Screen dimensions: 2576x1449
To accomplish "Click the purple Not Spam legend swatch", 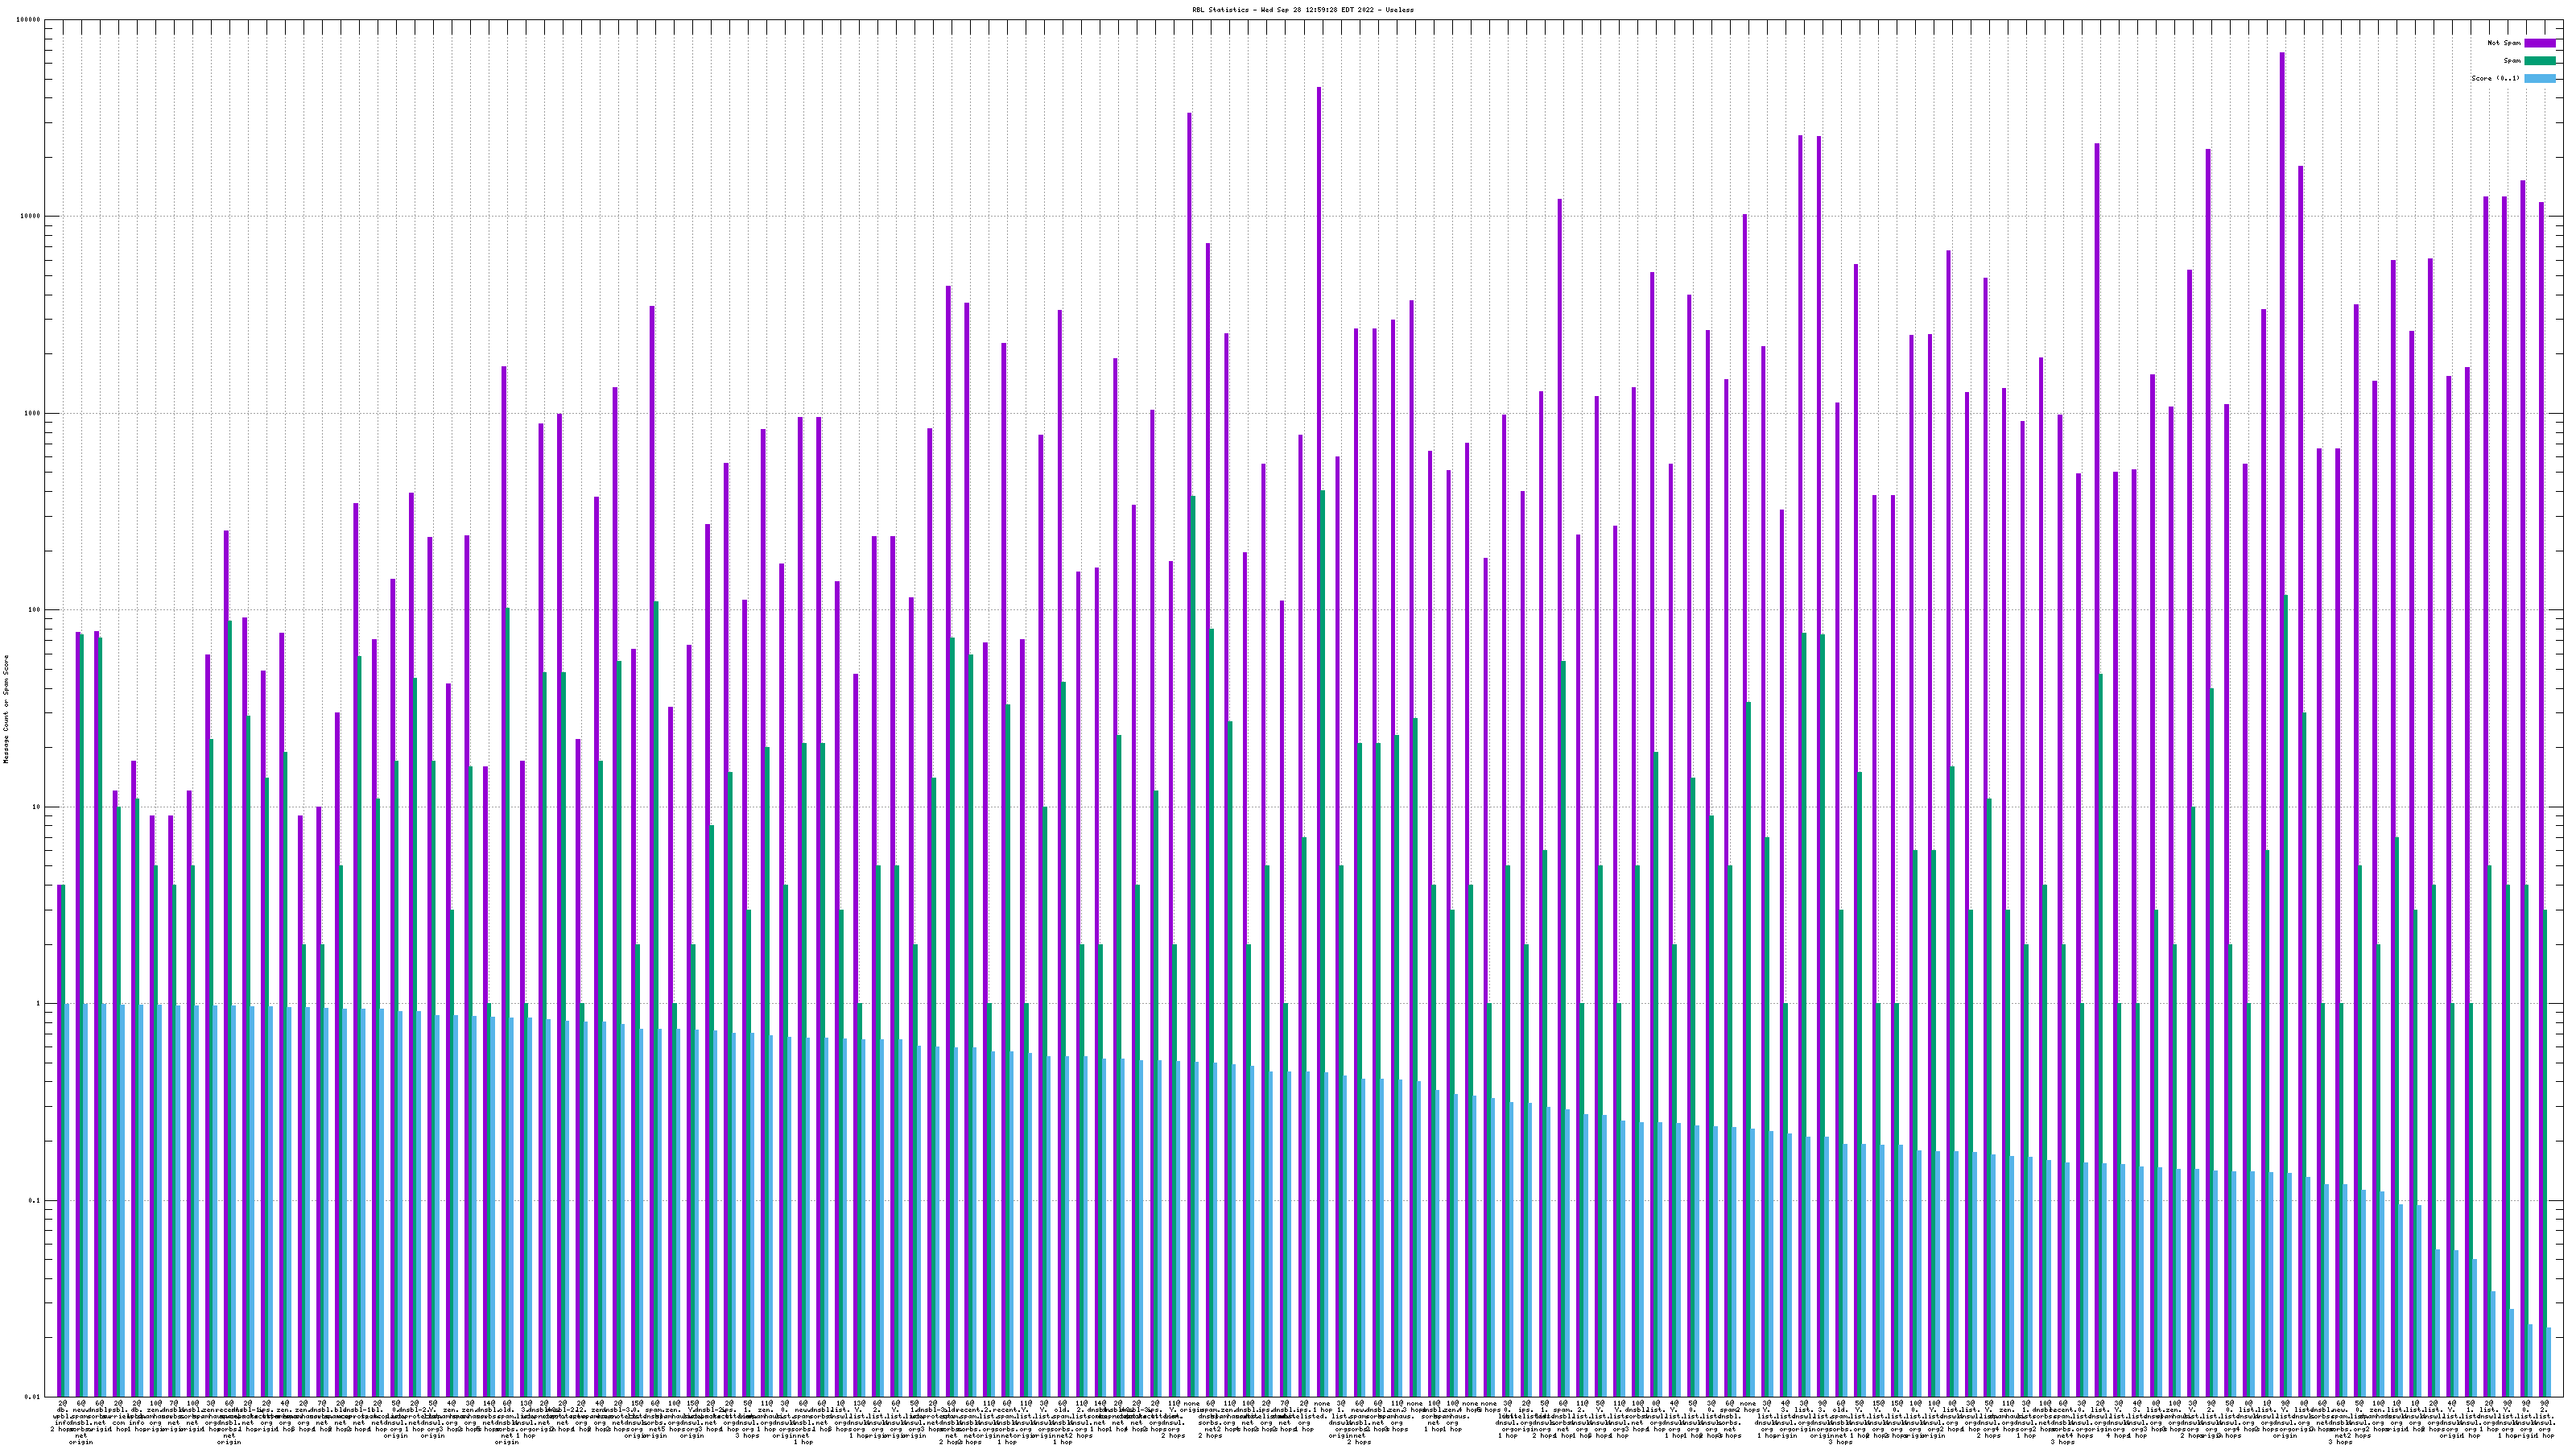I will click(x=2539, y=43).
